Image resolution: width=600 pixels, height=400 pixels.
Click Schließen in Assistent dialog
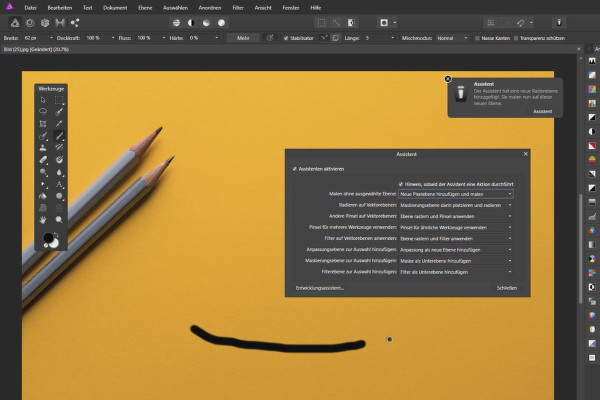pos(507,288)
